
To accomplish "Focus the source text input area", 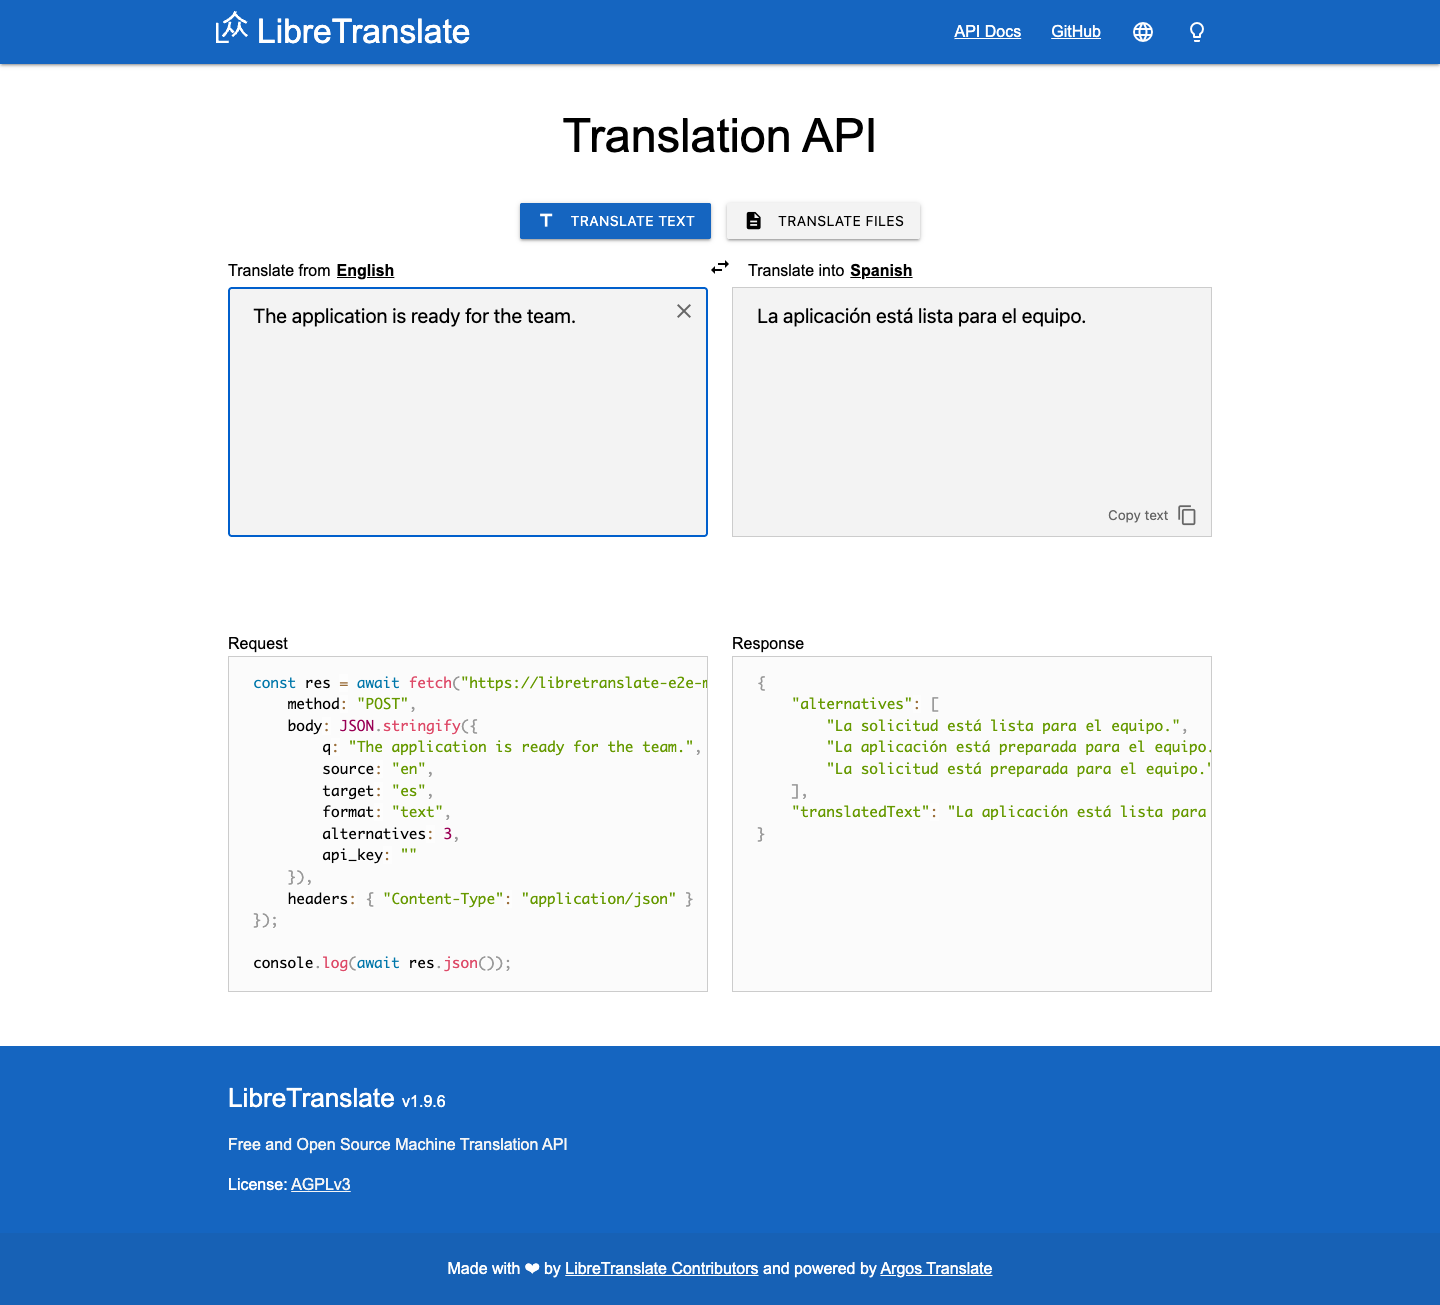I will tap(468, 412).
